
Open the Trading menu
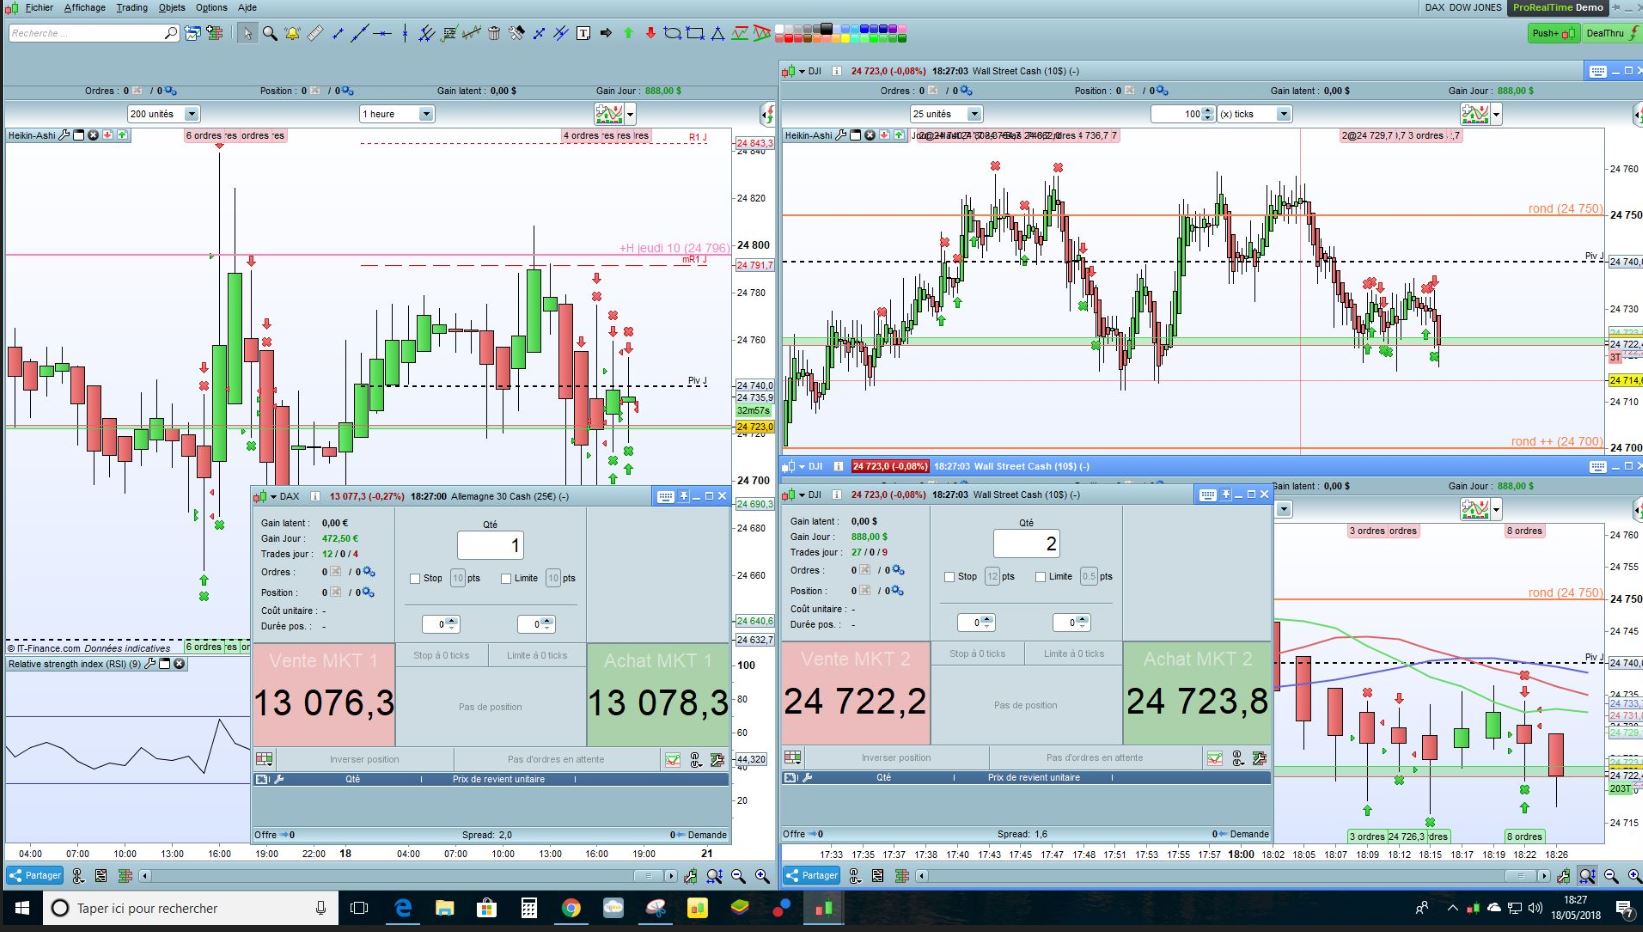point(132,7)
